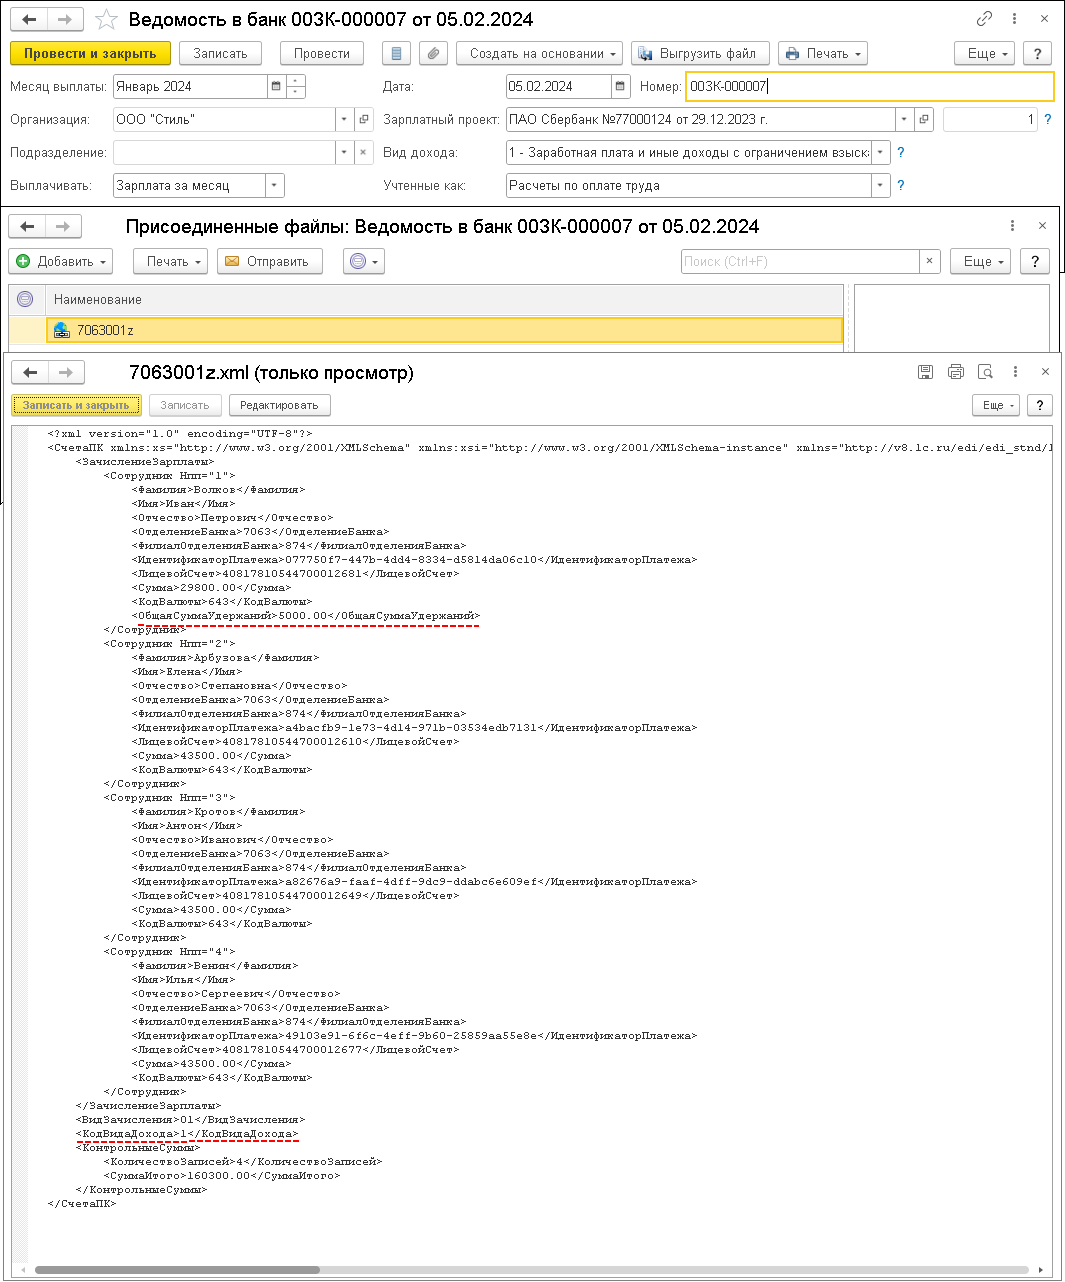The image size is (1065, 1282).
Task: Click the Дата field showing 05.02.2024
Action: [558, 86]
